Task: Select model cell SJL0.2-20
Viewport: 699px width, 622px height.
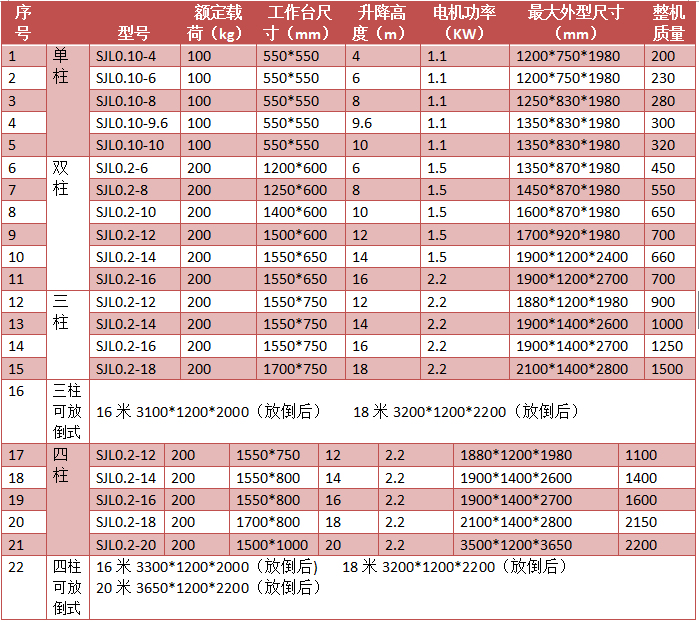Action: (x=126, y=545)
